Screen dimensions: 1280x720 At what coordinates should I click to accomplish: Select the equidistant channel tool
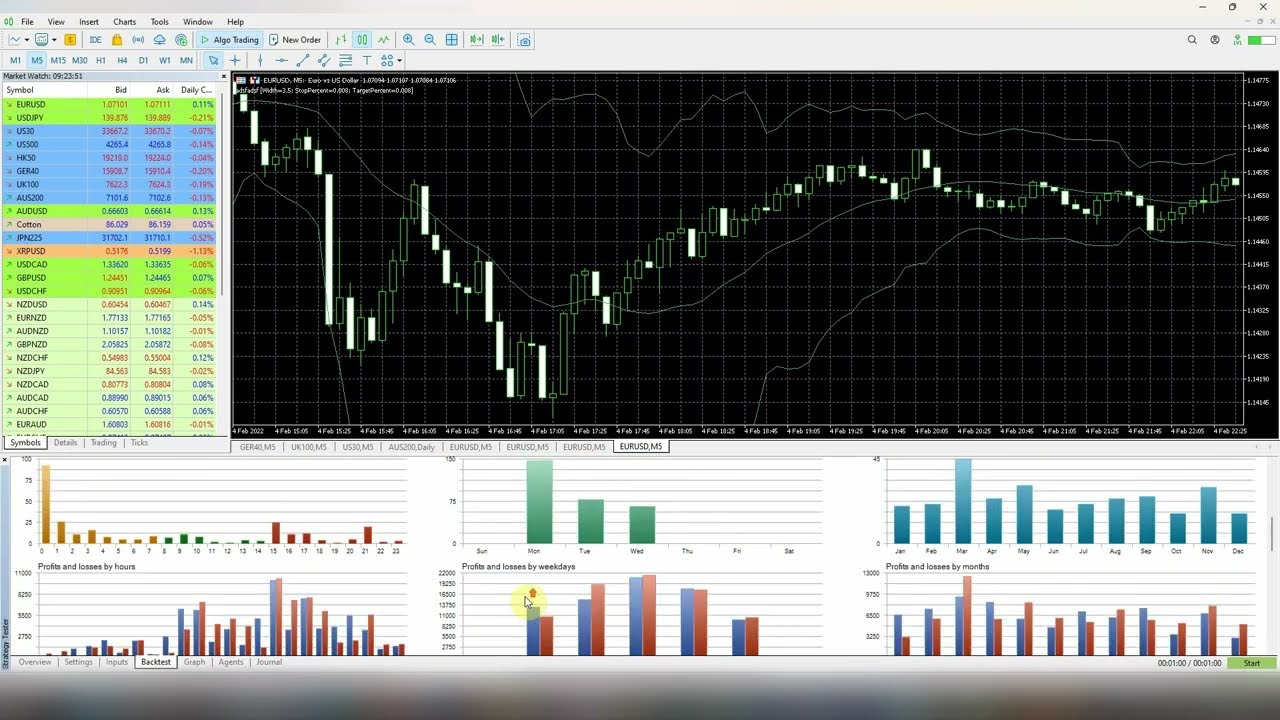324,61
